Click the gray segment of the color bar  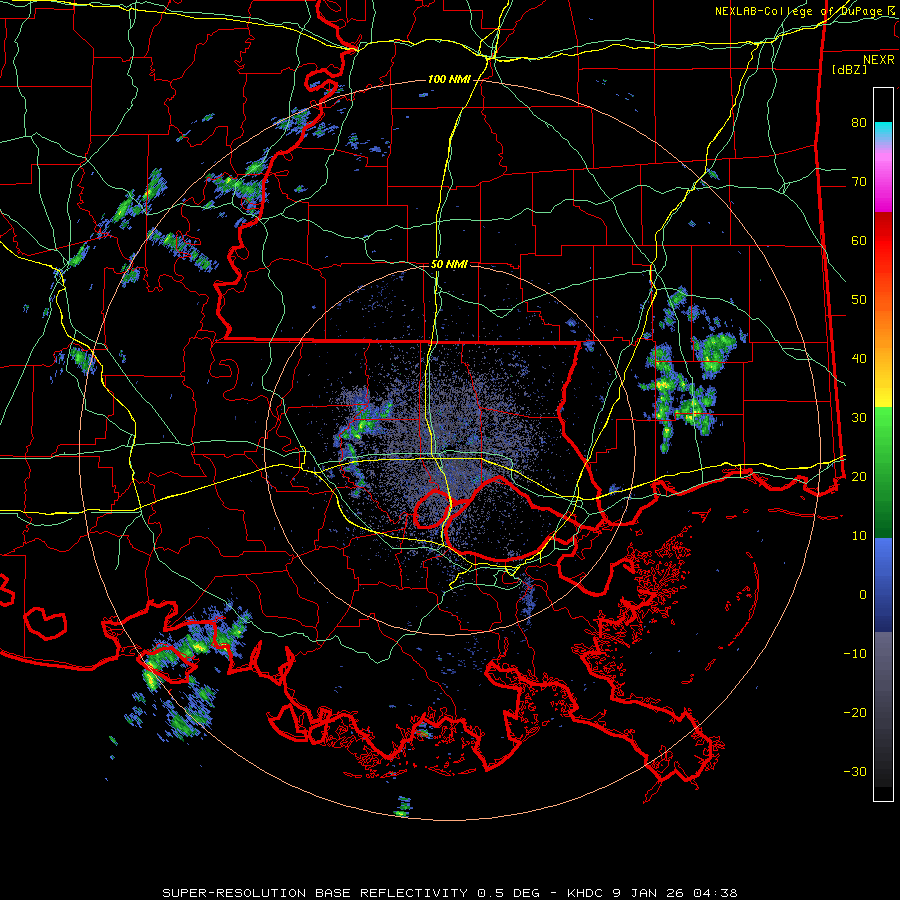[x=883, y=709]
